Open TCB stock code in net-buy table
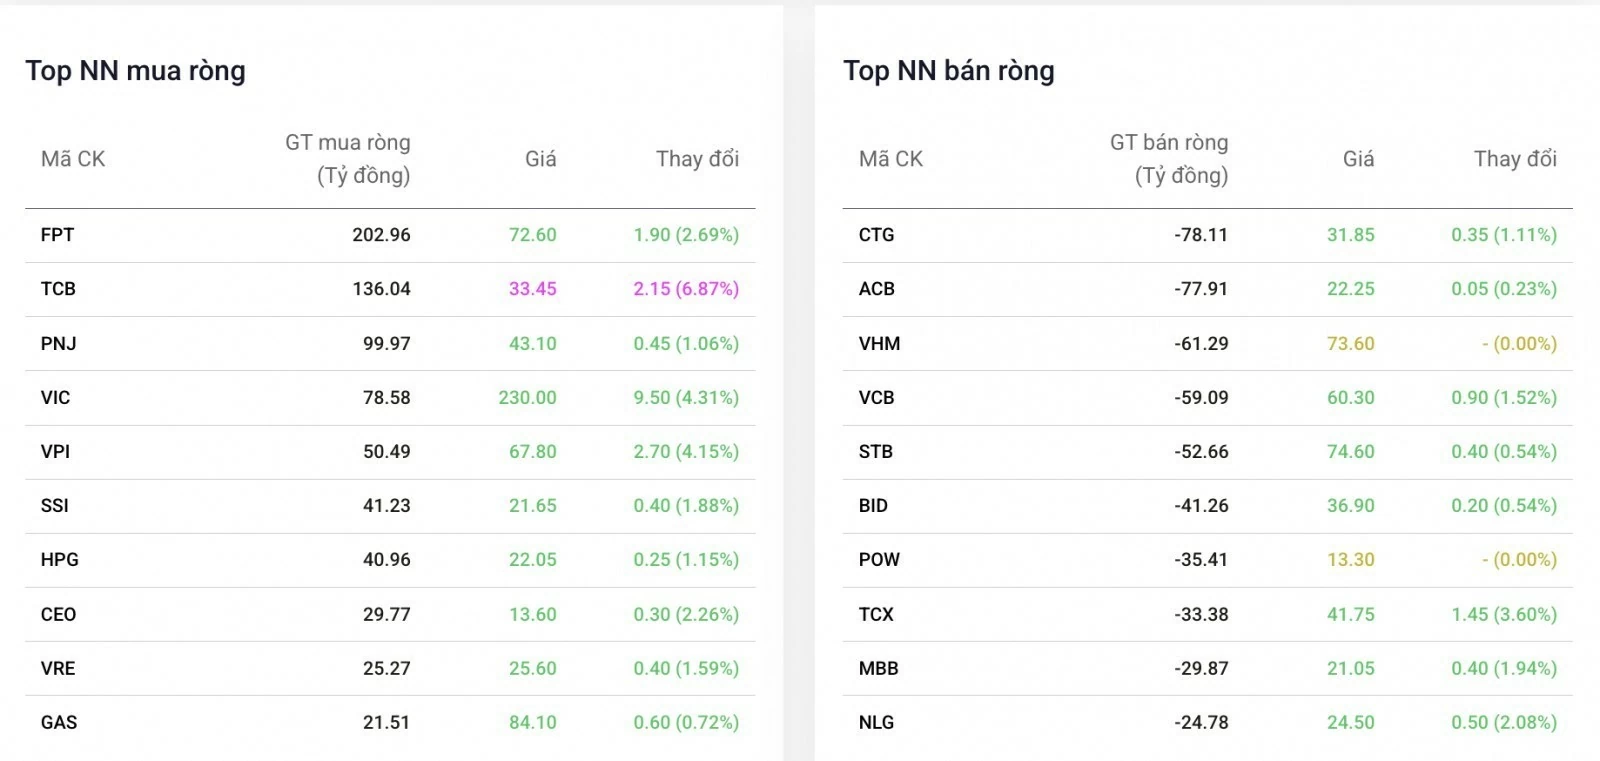 58,289
